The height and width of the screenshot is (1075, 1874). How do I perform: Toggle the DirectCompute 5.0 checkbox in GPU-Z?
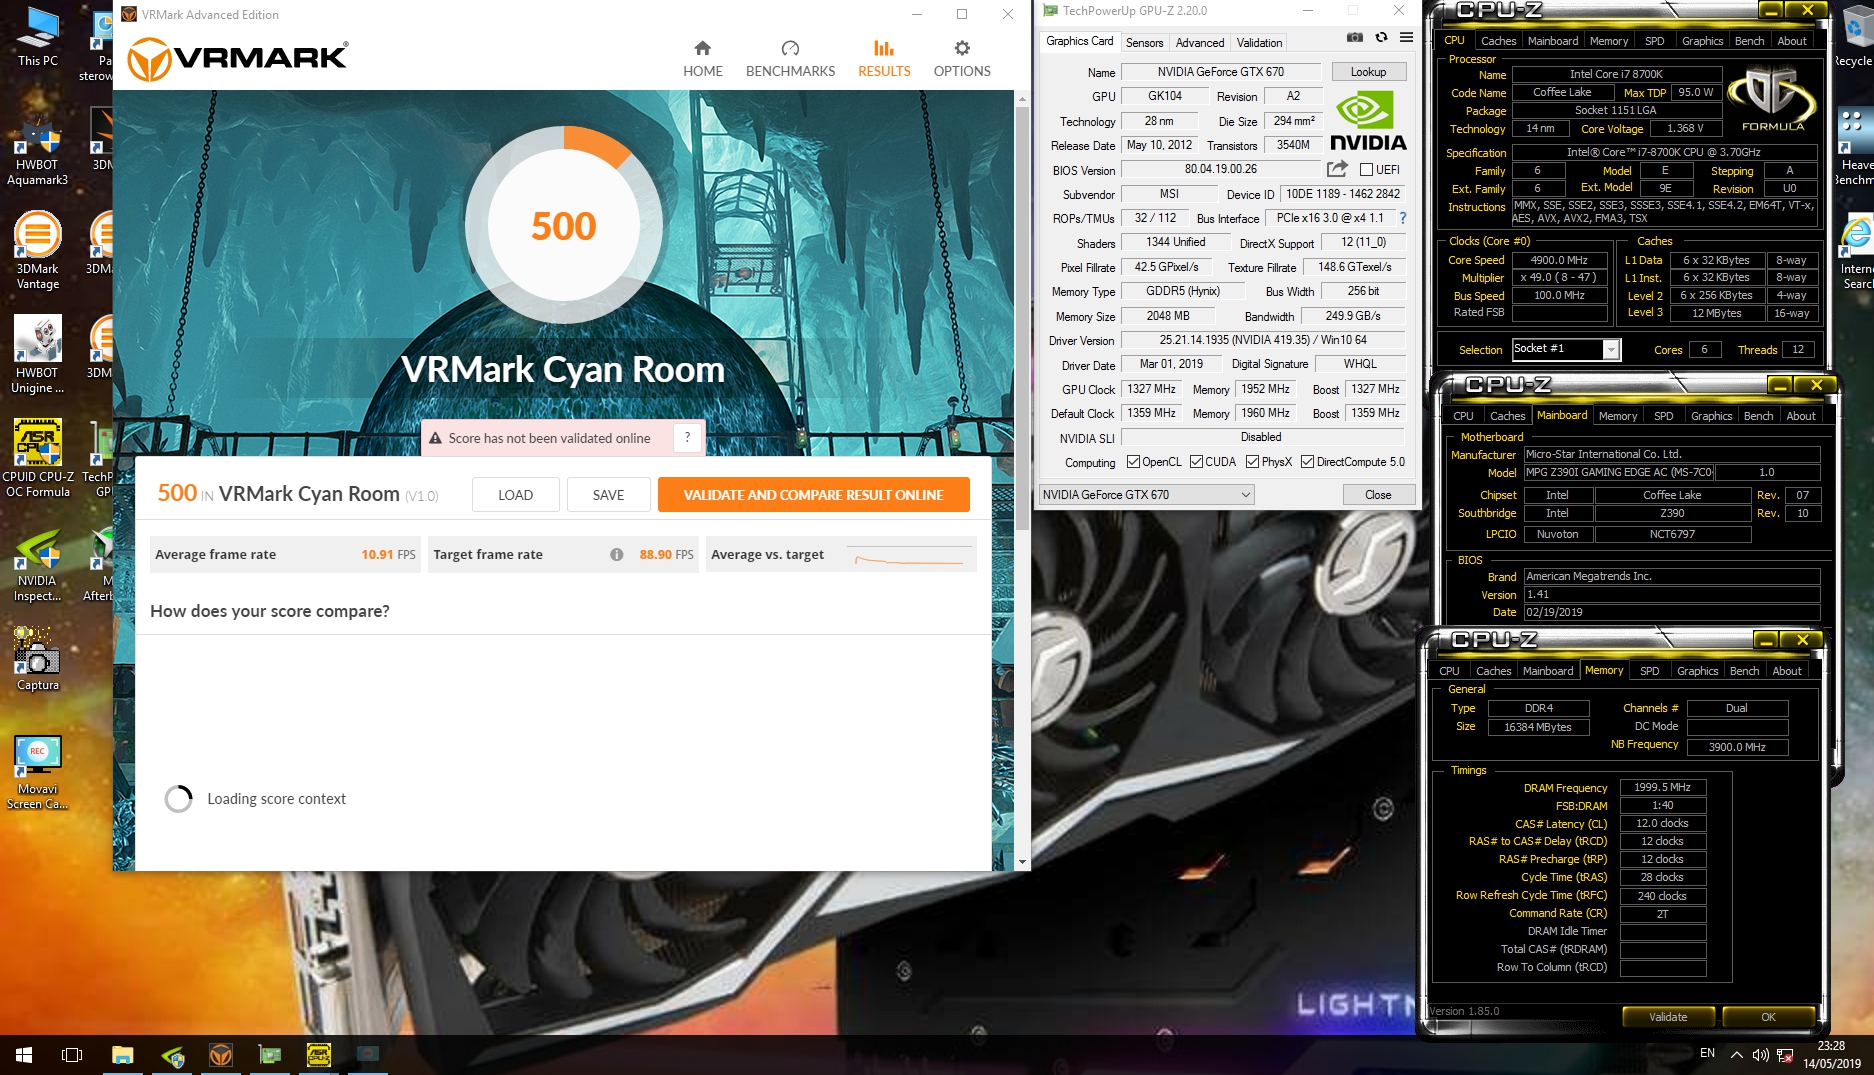[x=1308, y=462]
